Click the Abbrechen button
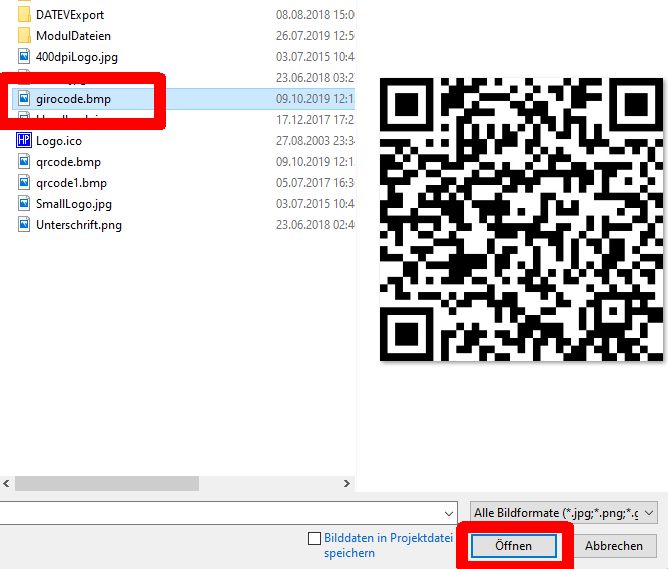 [613, 546]
